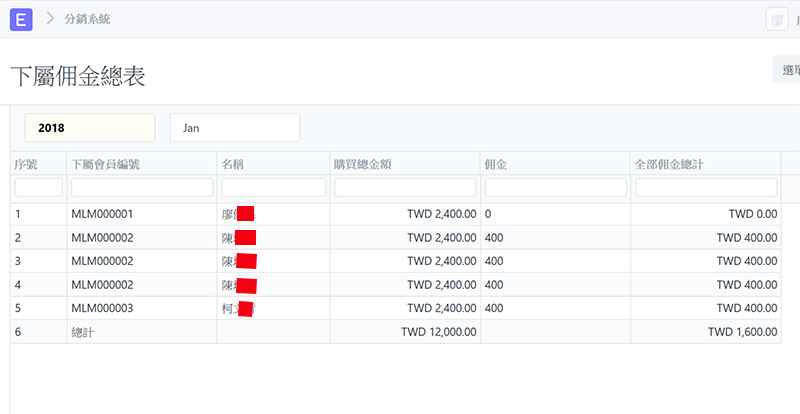Open the 分銷系統 breadcrumb link
The width and height of the screenshot is (800, 414).
click(87, 19)
